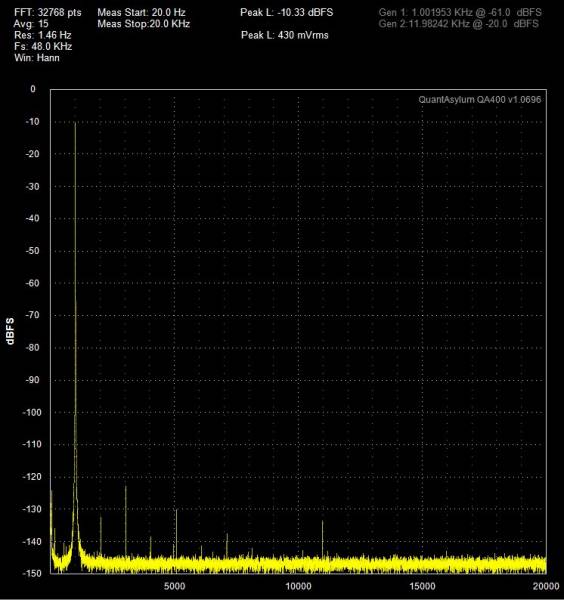Click the third harmonic spike near -123 dBFS

point(126,487)
